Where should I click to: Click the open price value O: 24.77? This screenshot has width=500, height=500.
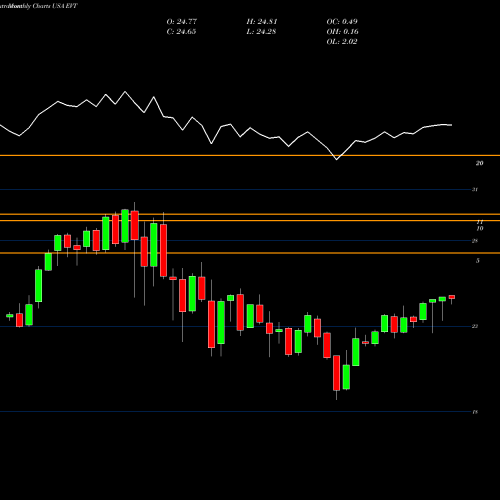point(182,22)
